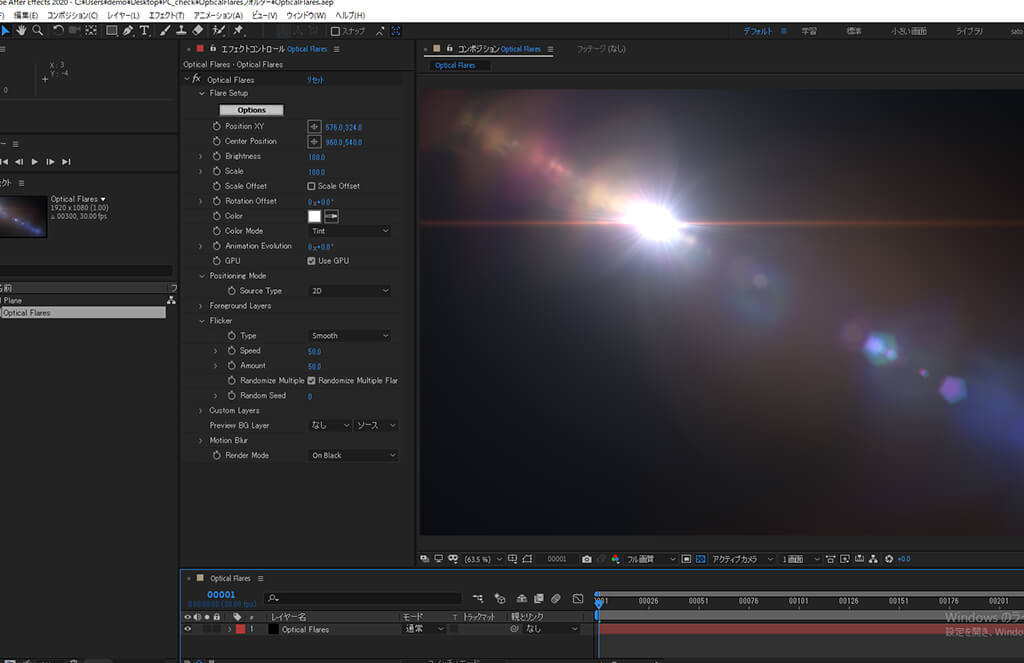Select the Type text tool

point(144,31)
